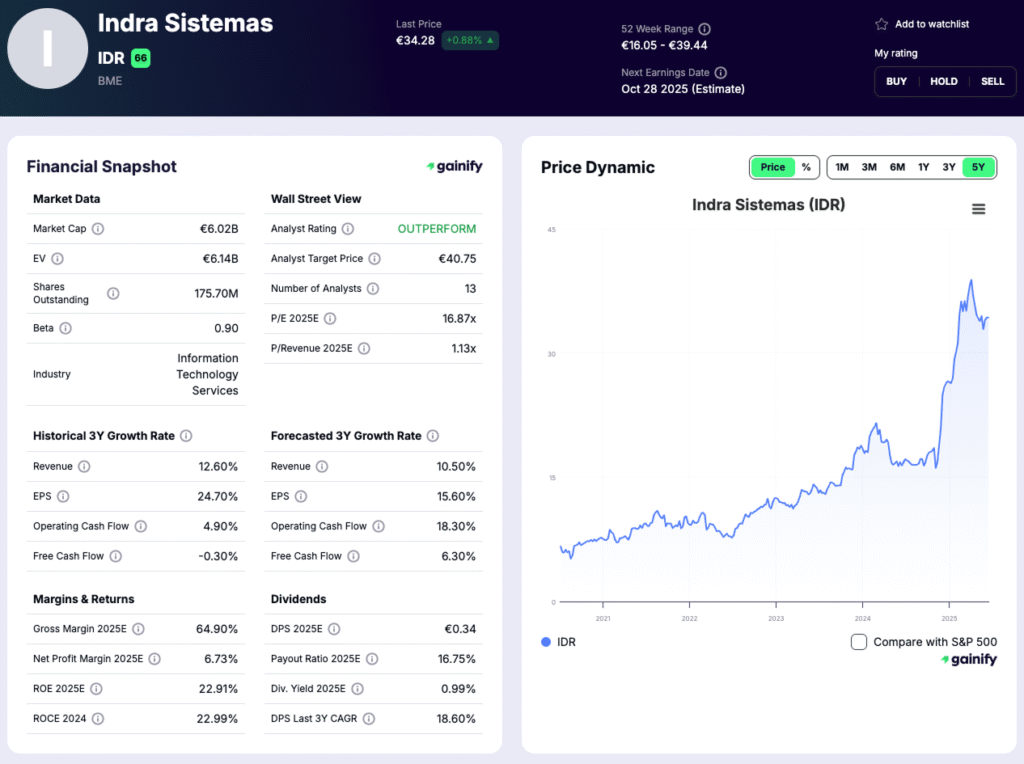Viewport: 1024px width, 764px height.
Task: Click info icon next to Market Cap
Action: tap(98, 229)
